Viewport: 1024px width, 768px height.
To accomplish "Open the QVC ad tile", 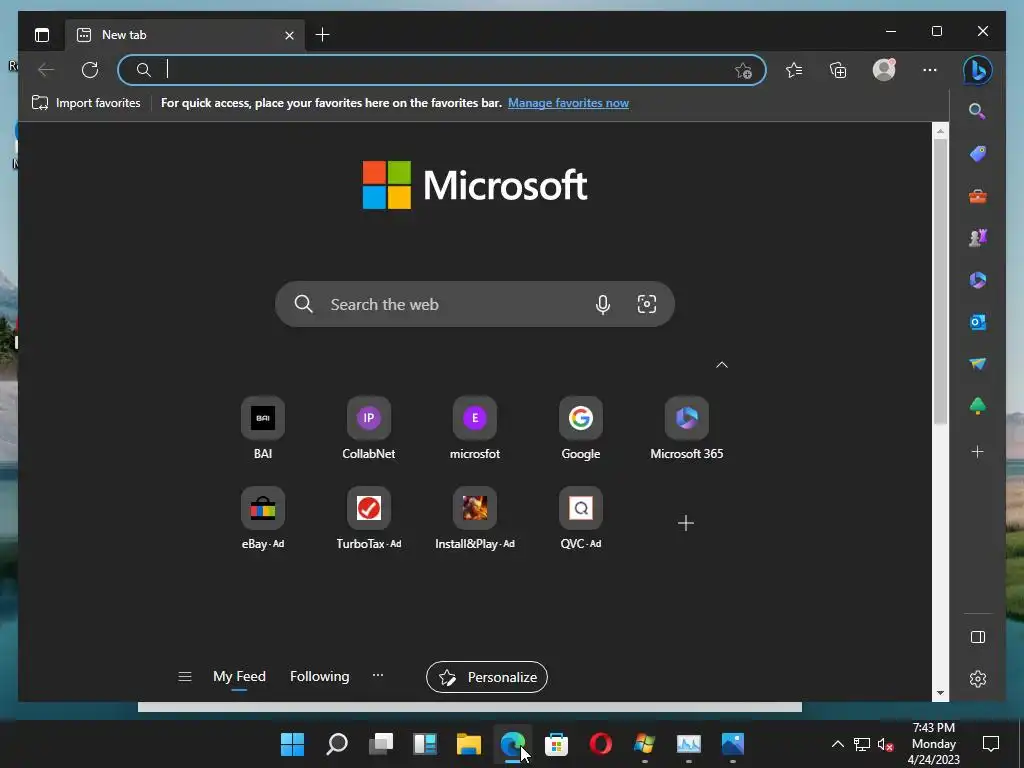I will [x=581, y=519].
